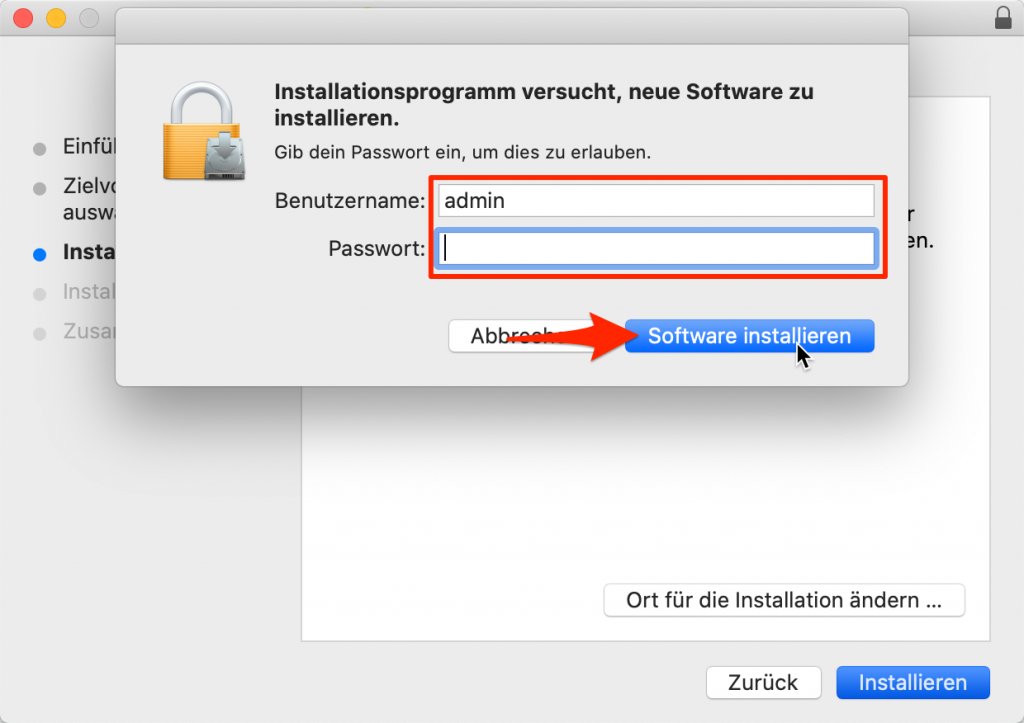The image size is (1024, 723).
Task: Click the grey disabled zoom button
Action: [89, 18]
